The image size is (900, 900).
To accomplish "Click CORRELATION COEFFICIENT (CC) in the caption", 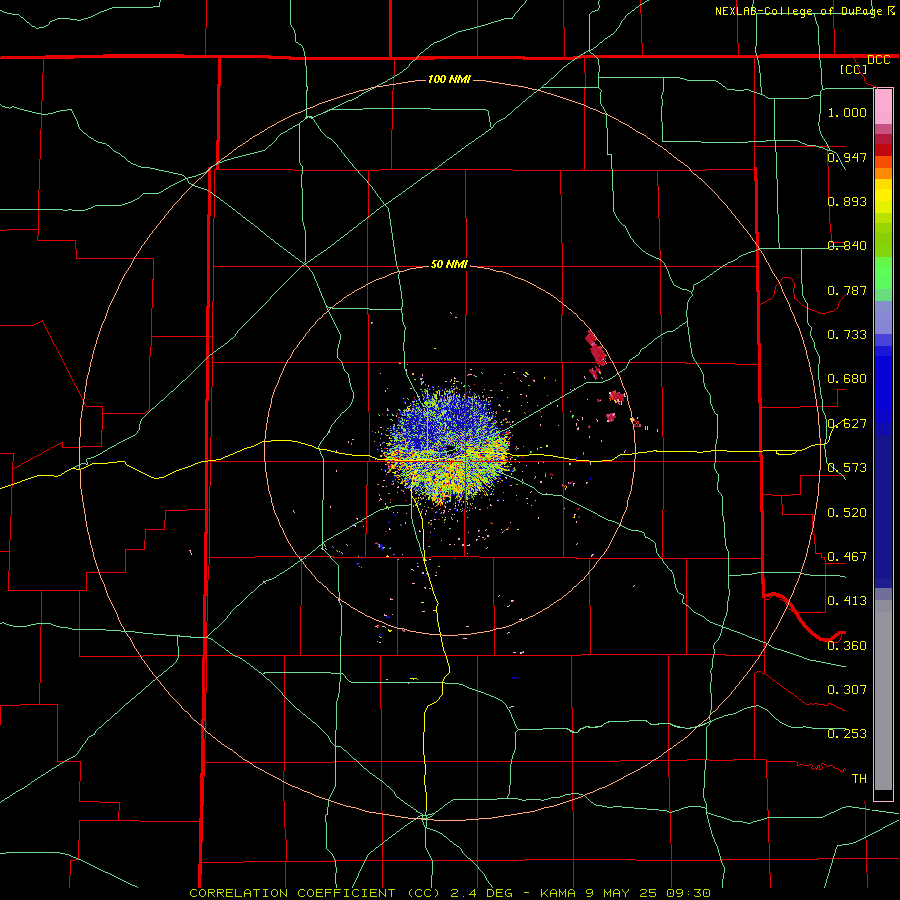I will 315,893.
